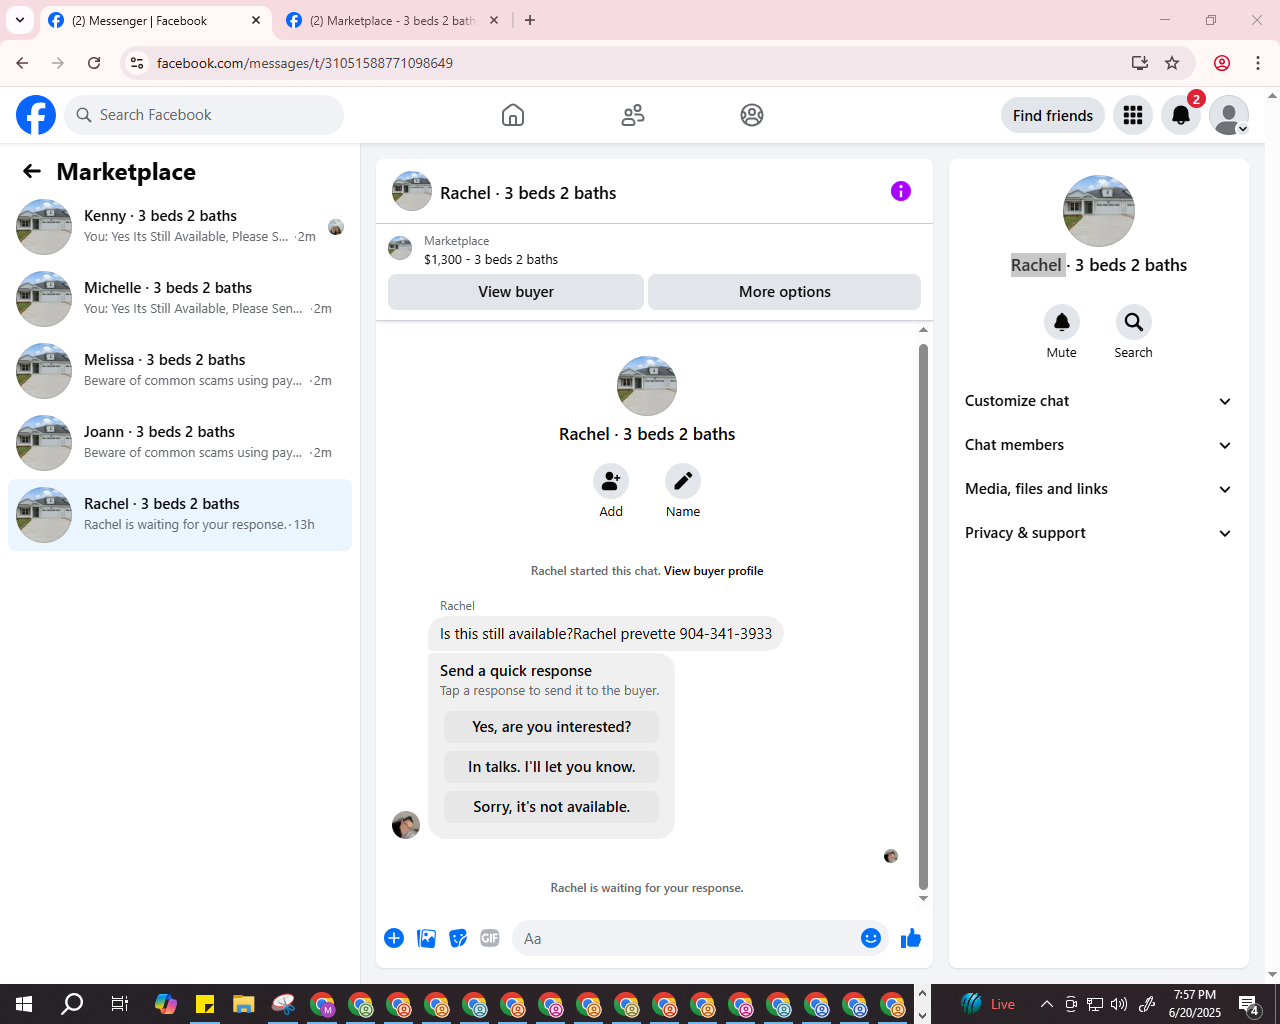Open the View buyer profile link
This screenshot has height=1024, width=1280.
pyautogui.click(x=714, y=571)
